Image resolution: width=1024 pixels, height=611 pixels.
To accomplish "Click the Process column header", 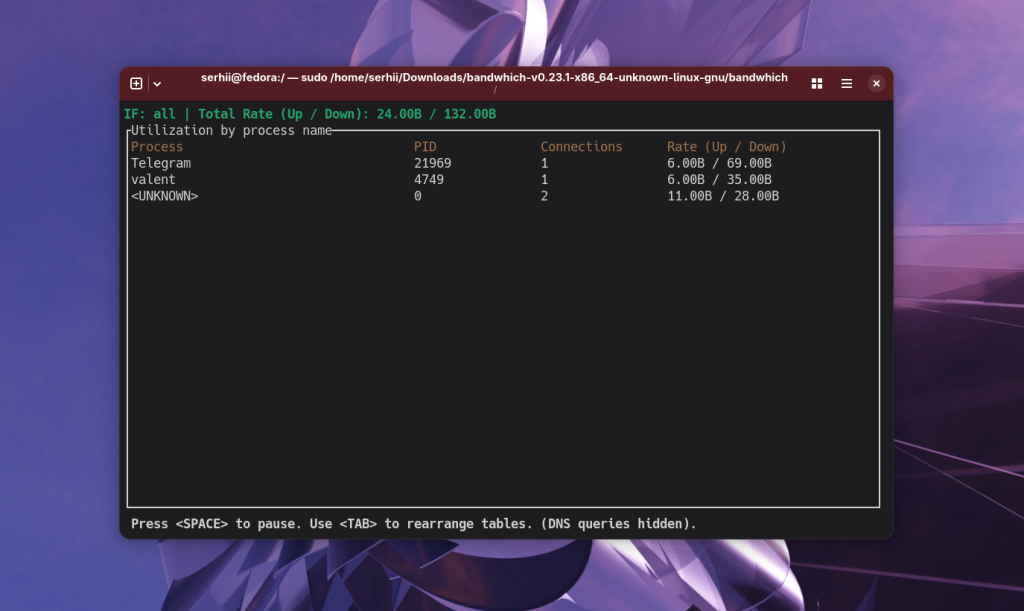I will pos(157,147).
